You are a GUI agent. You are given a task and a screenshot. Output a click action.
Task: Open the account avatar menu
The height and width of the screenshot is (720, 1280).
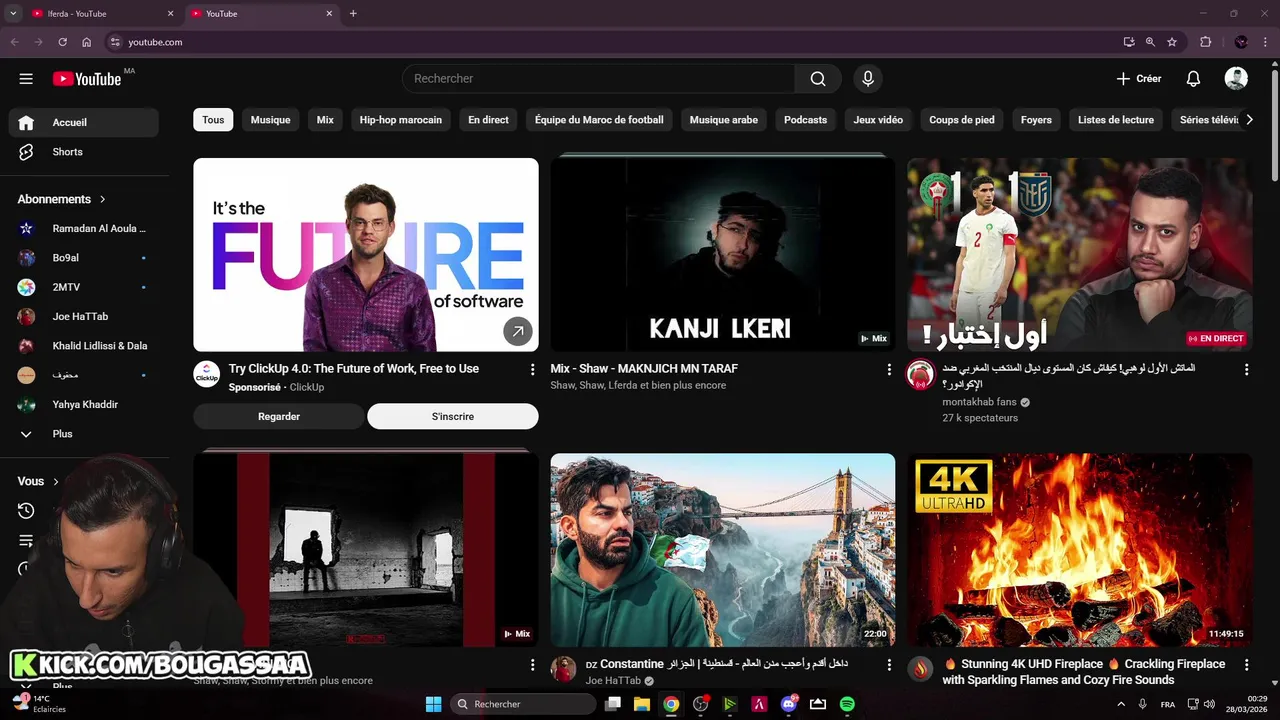(x=1236, y=79)
